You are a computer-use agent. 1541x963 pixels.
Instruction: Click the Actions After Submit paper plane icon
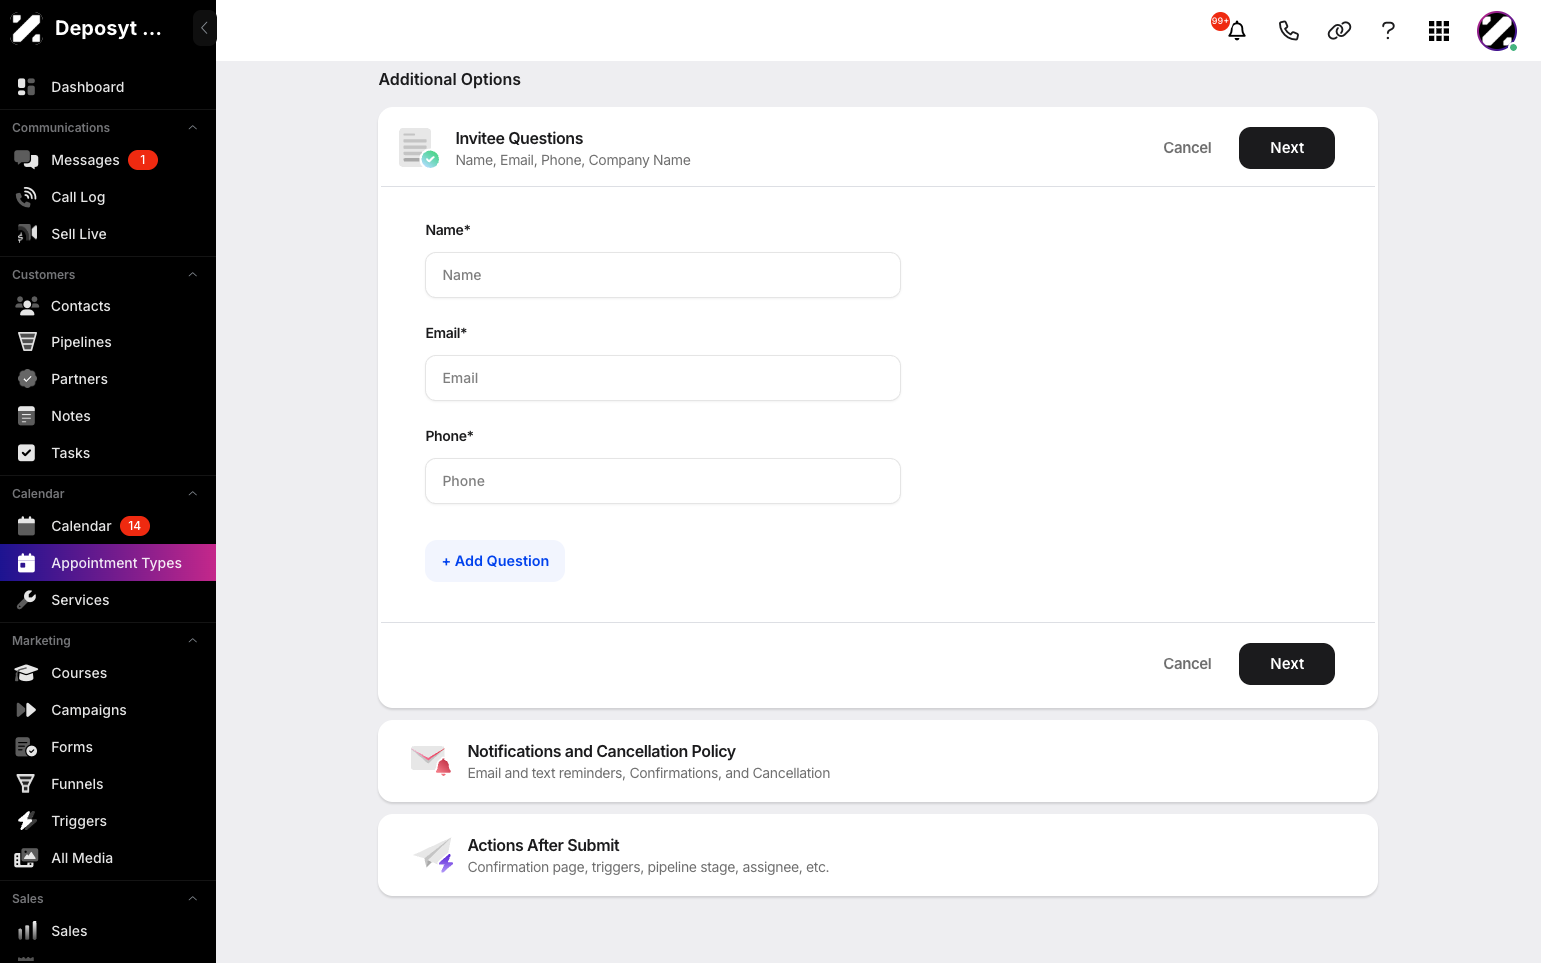pyautogui.click(x=434, y=855)
